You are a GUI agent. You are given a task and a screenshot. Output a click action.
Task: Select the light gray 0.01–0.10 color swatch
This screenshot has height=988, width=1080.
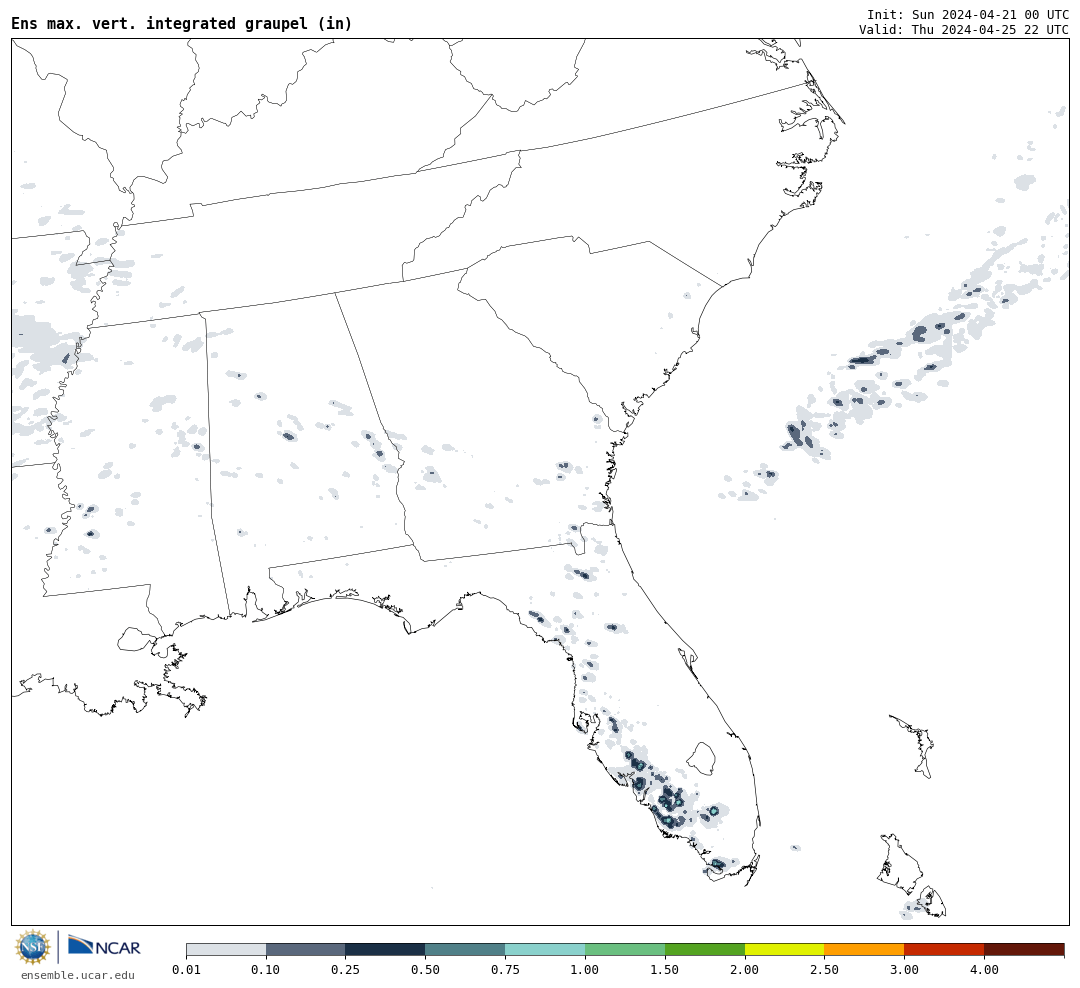[226, 949]
